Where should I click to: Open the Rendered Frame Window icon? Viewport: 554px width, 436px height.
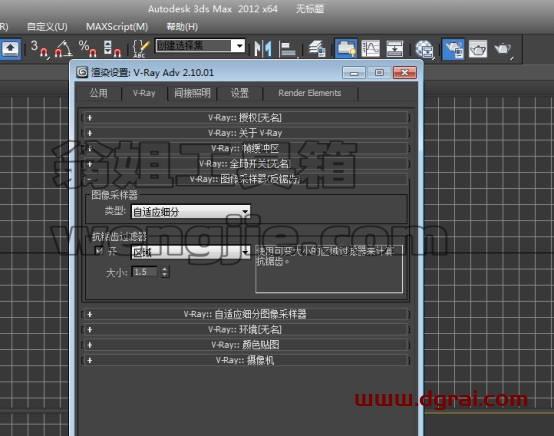point(478,48)
